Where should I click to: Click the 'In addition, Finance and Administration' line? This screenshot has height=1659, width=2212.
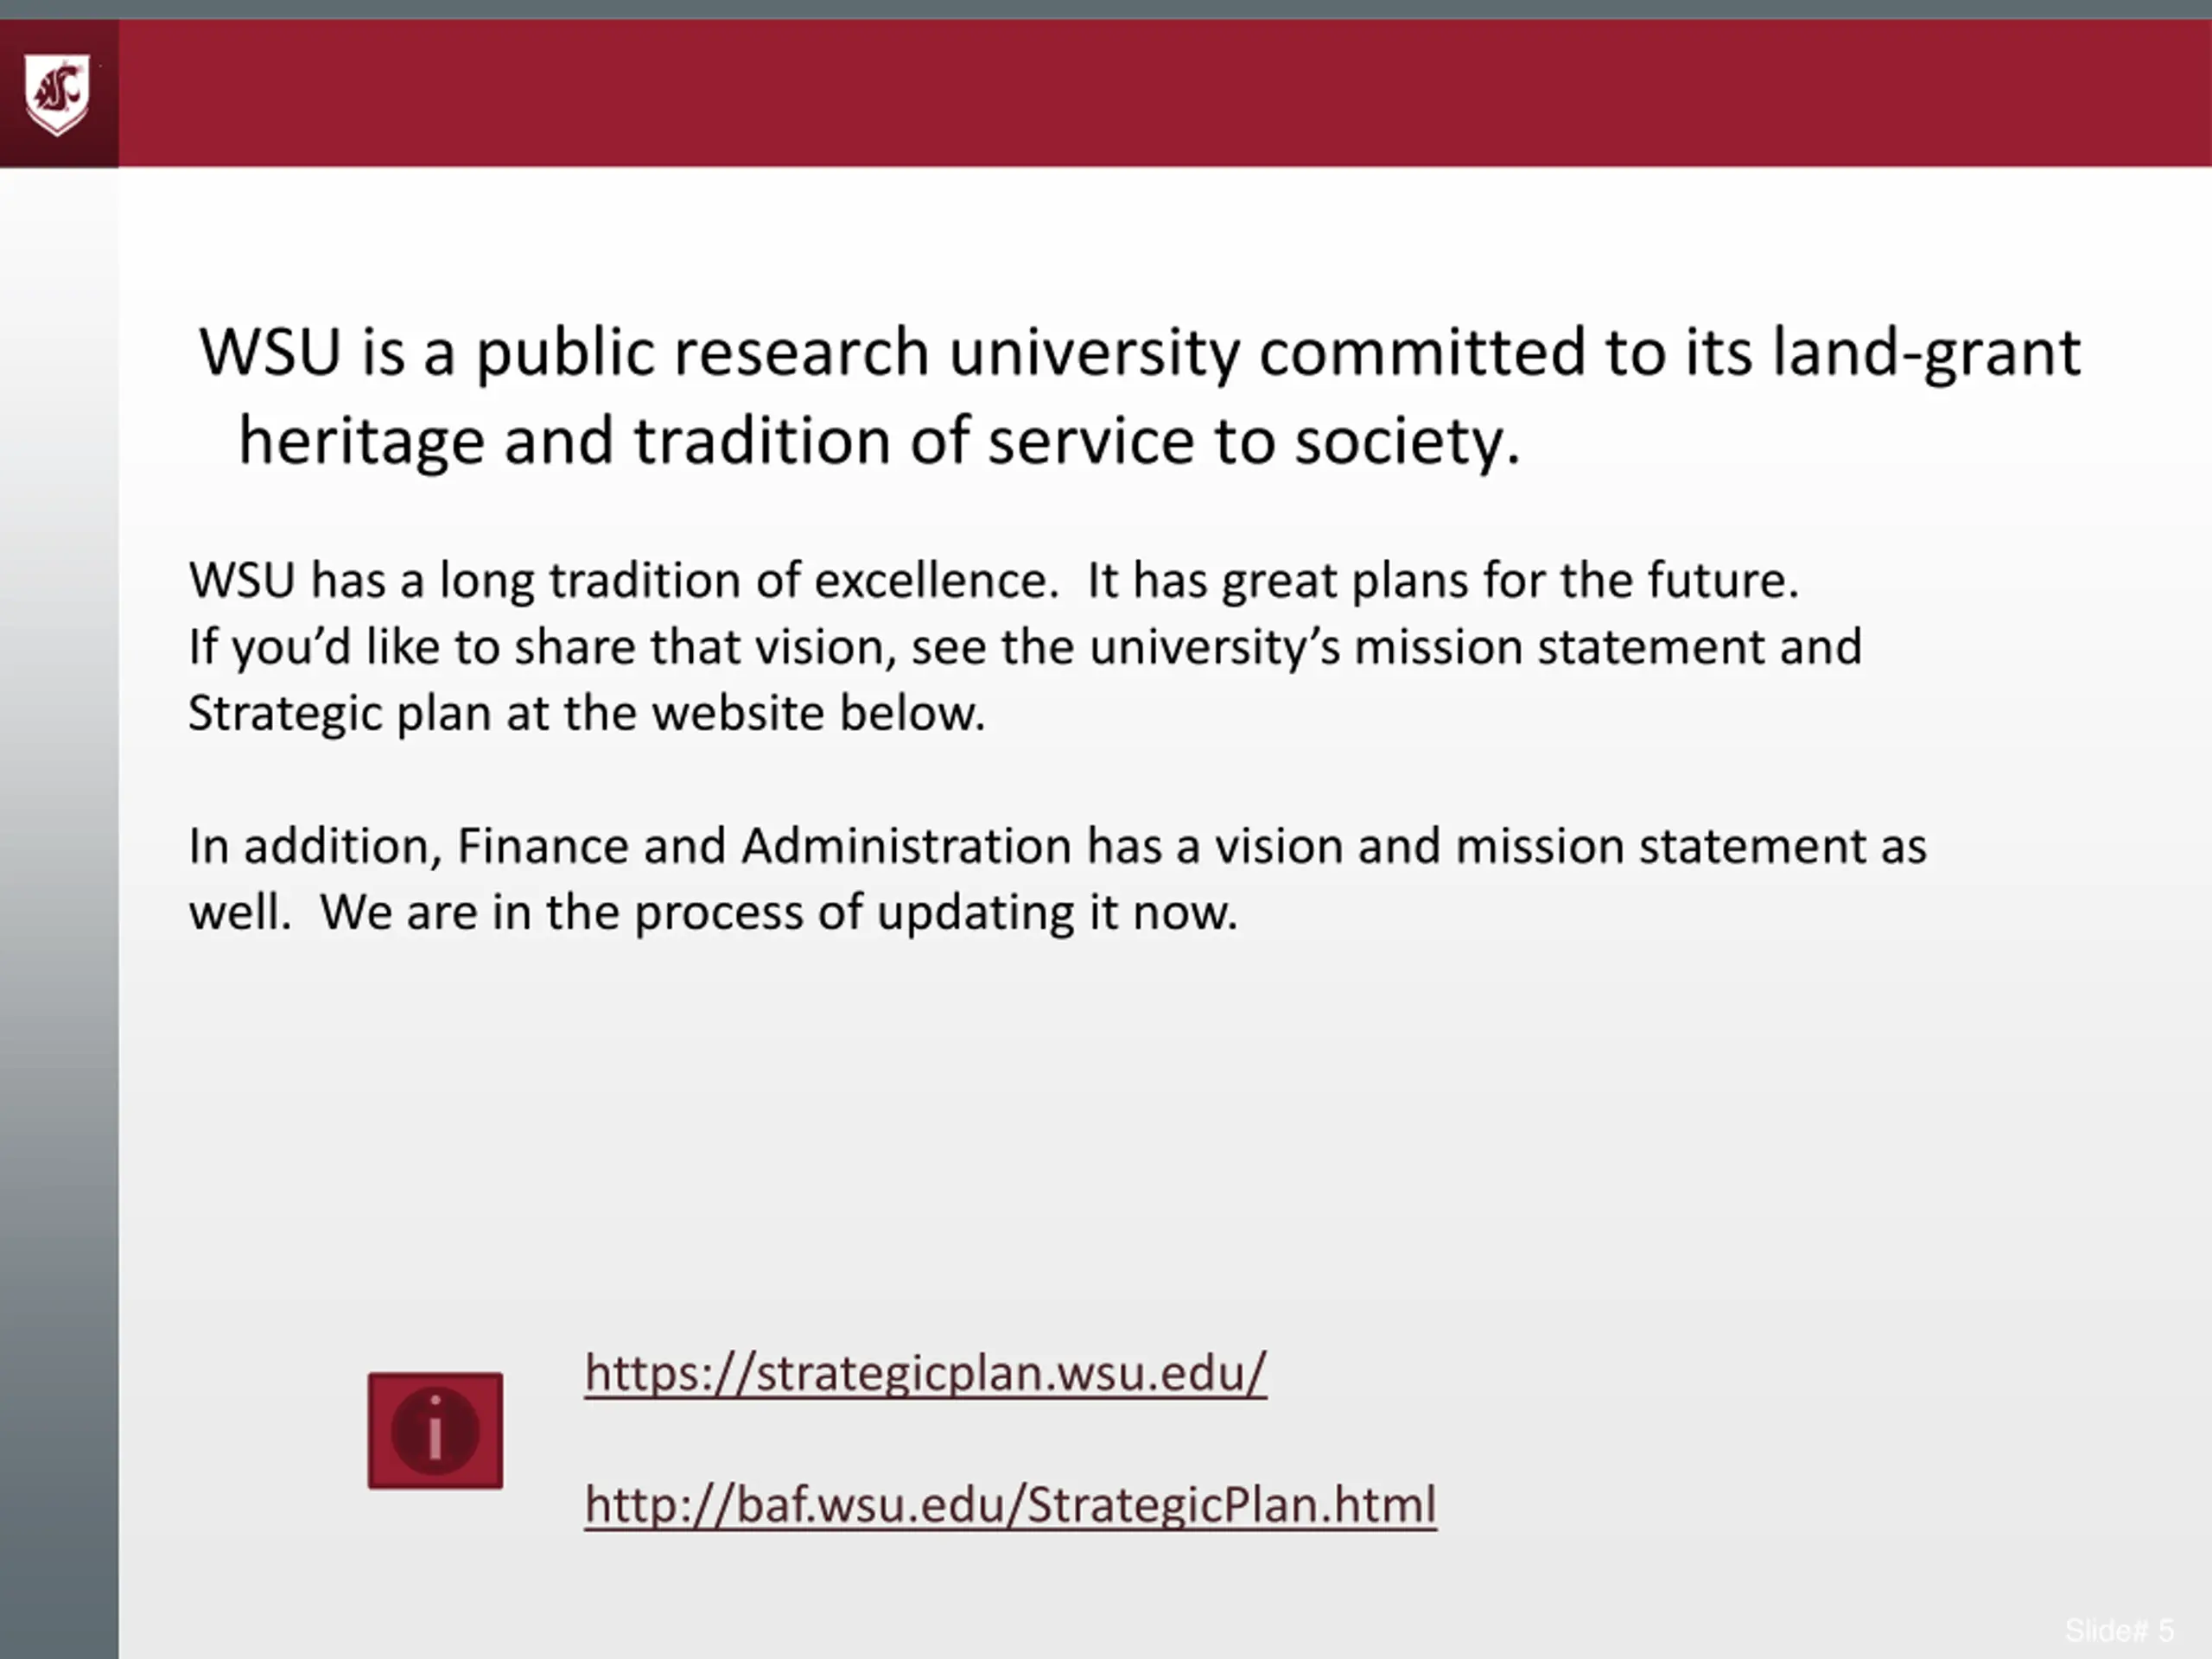pos(1057,846)
